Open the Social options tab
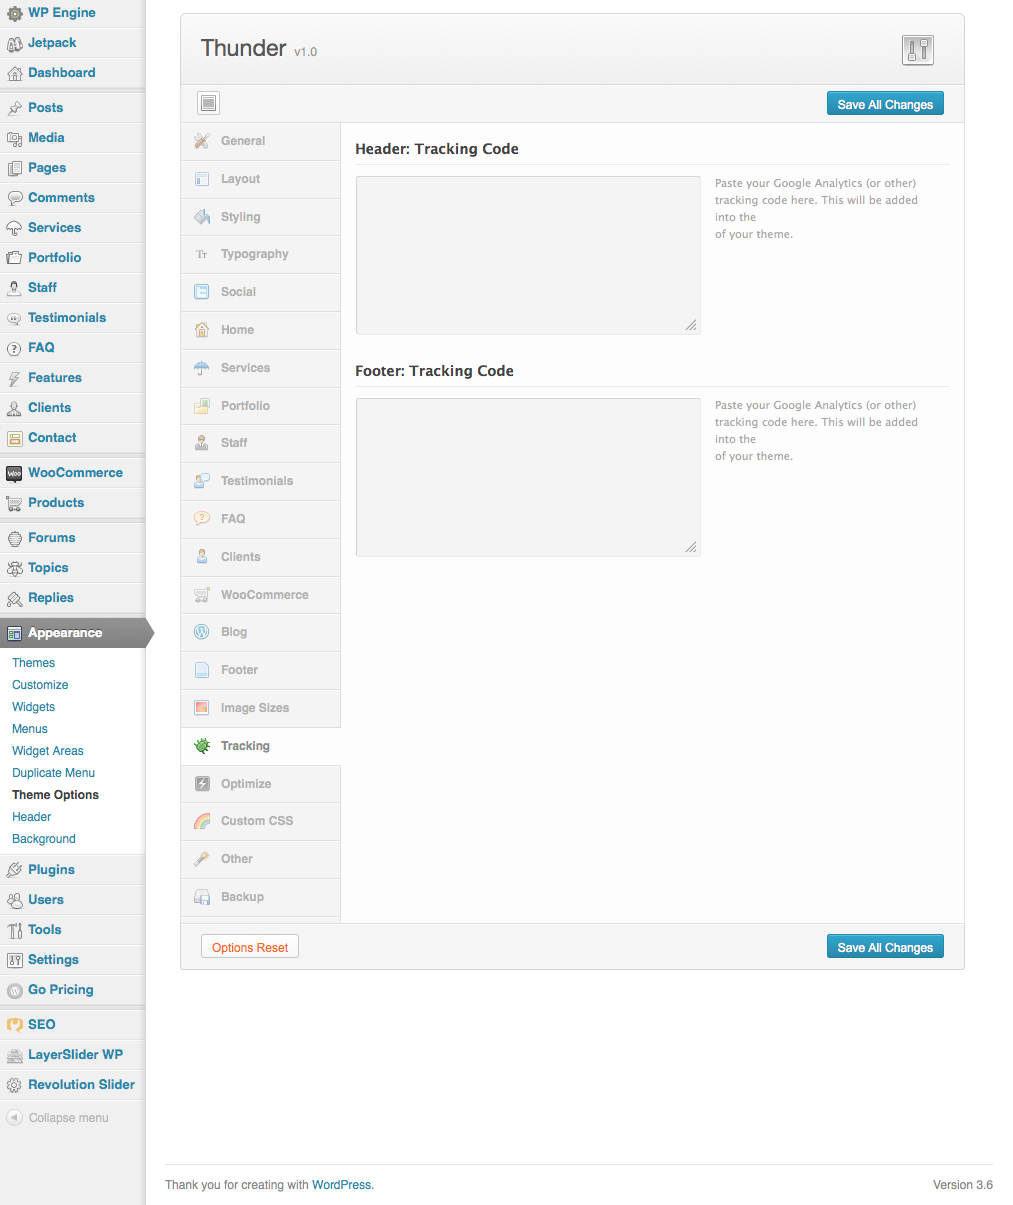 pos(261,292)
